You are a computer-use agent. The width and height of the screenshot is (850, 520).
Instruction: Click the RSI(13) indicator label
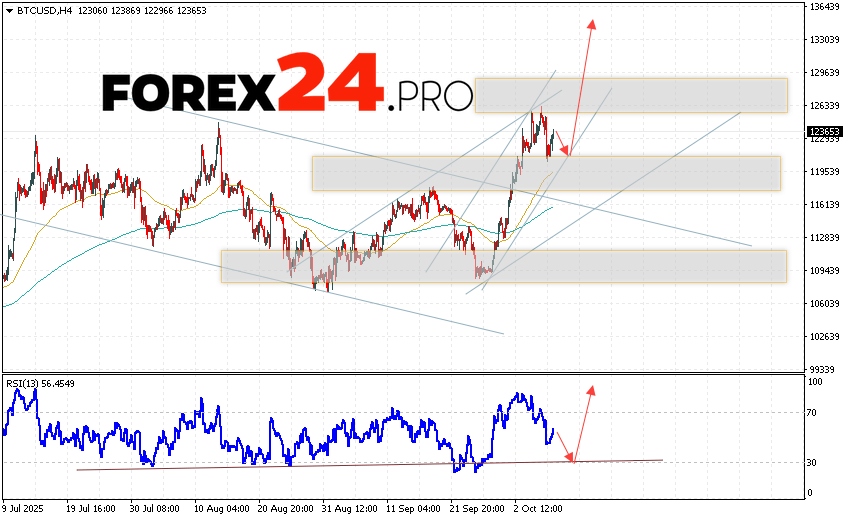pyautogui.click(x=26, y=383)
